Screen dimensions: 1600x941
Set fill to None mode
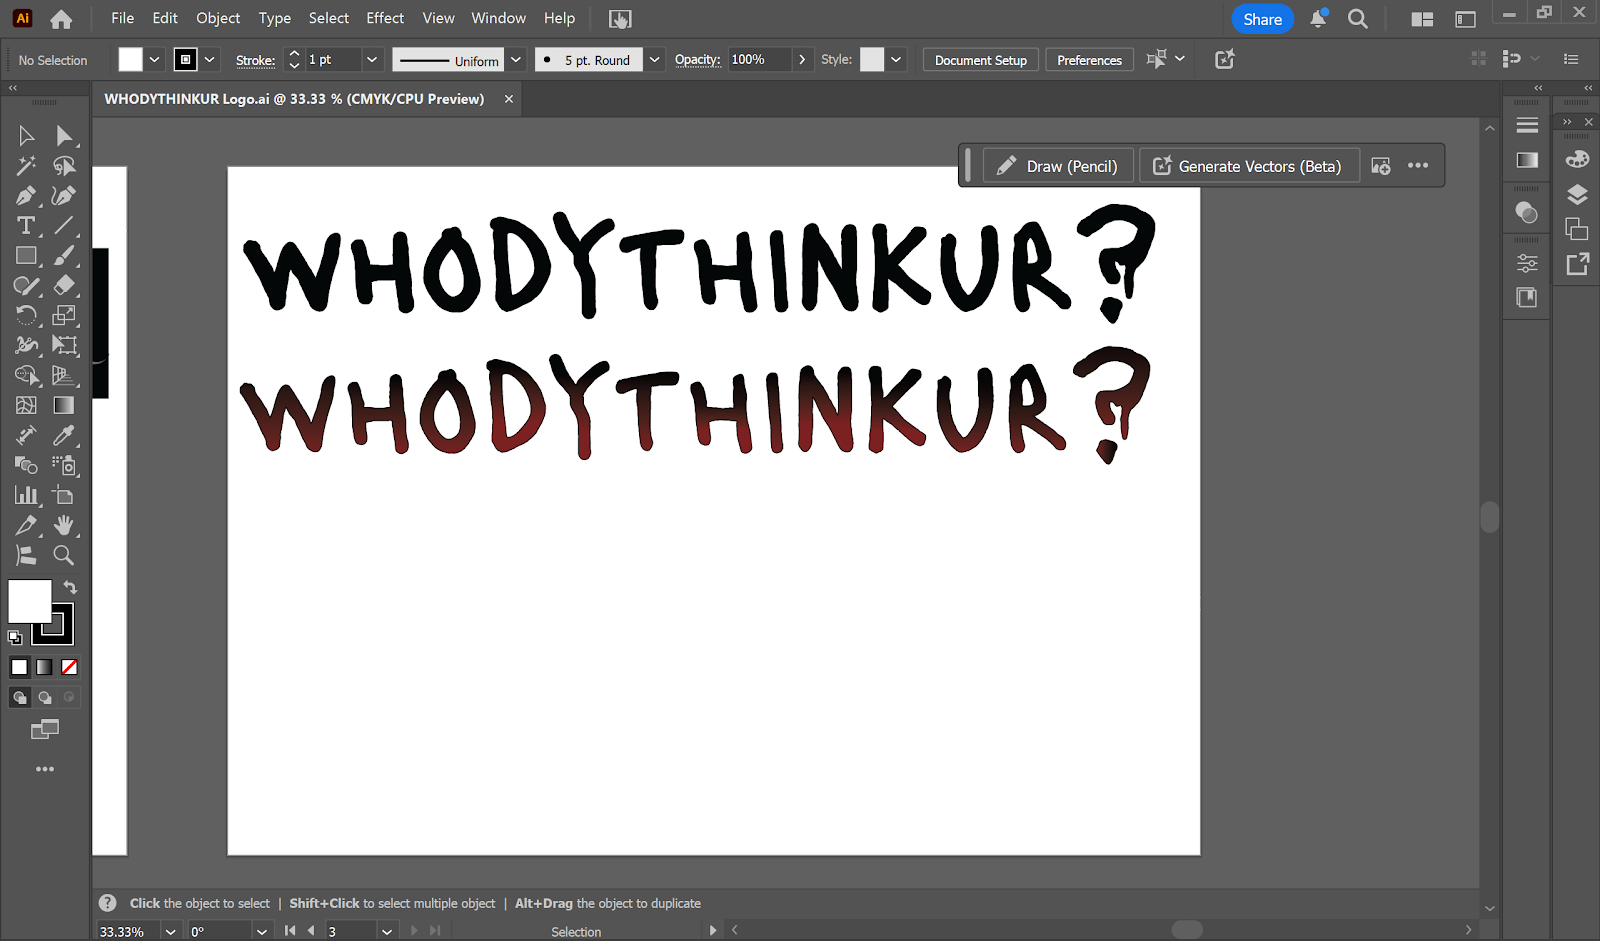(69, 667)
